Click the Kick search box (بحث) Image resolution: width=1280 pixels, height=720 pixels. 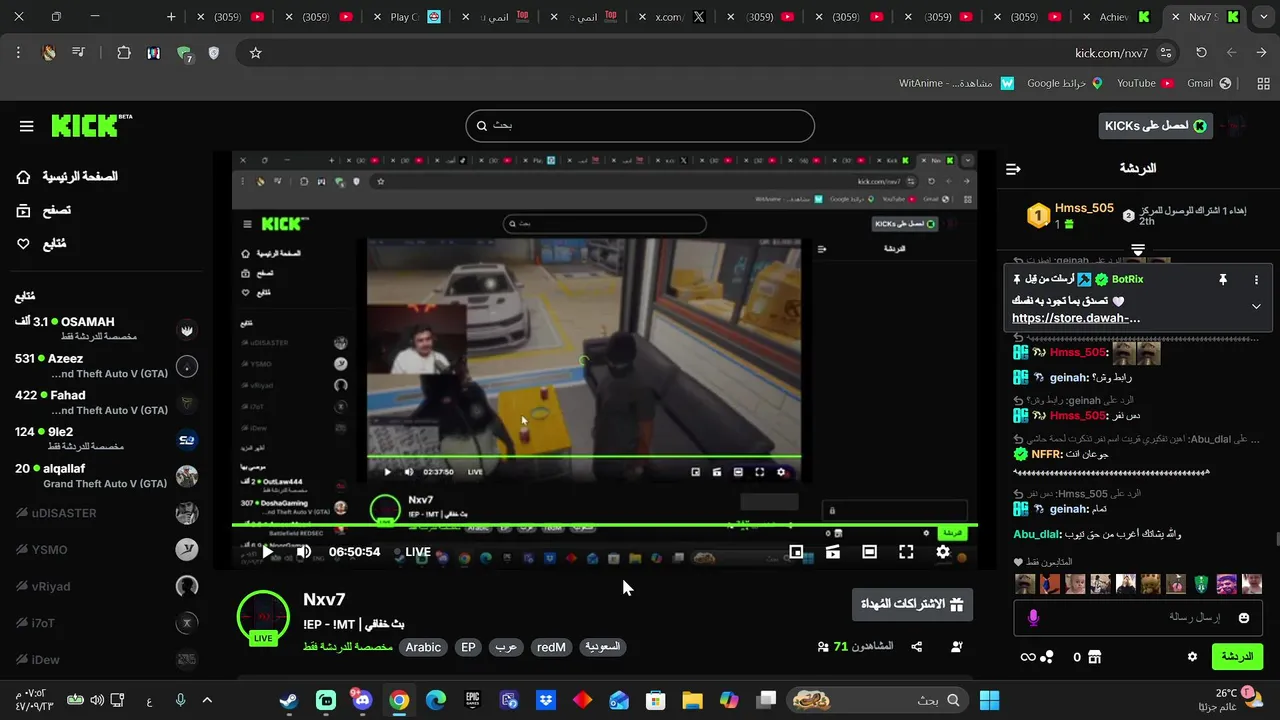coord(640,126)
